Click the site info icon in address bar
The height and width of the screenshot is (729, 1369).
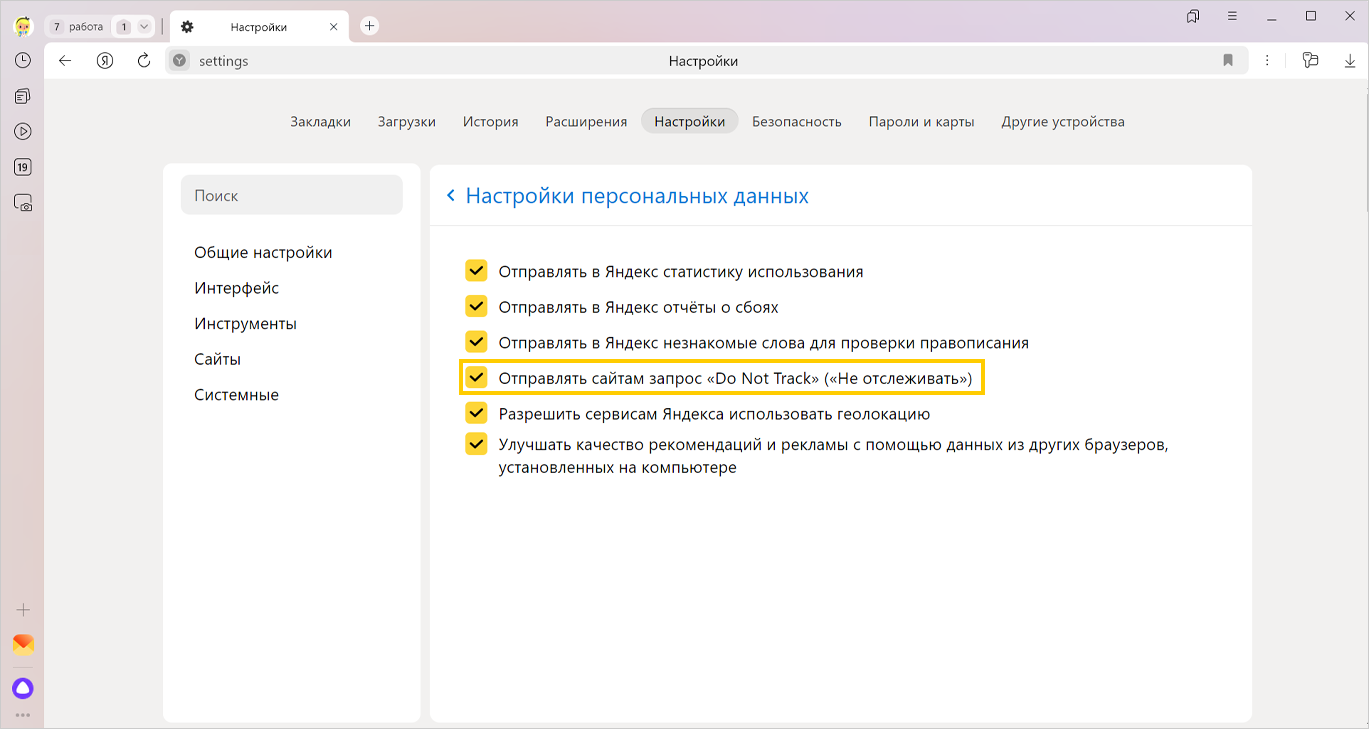pos(179,61)
